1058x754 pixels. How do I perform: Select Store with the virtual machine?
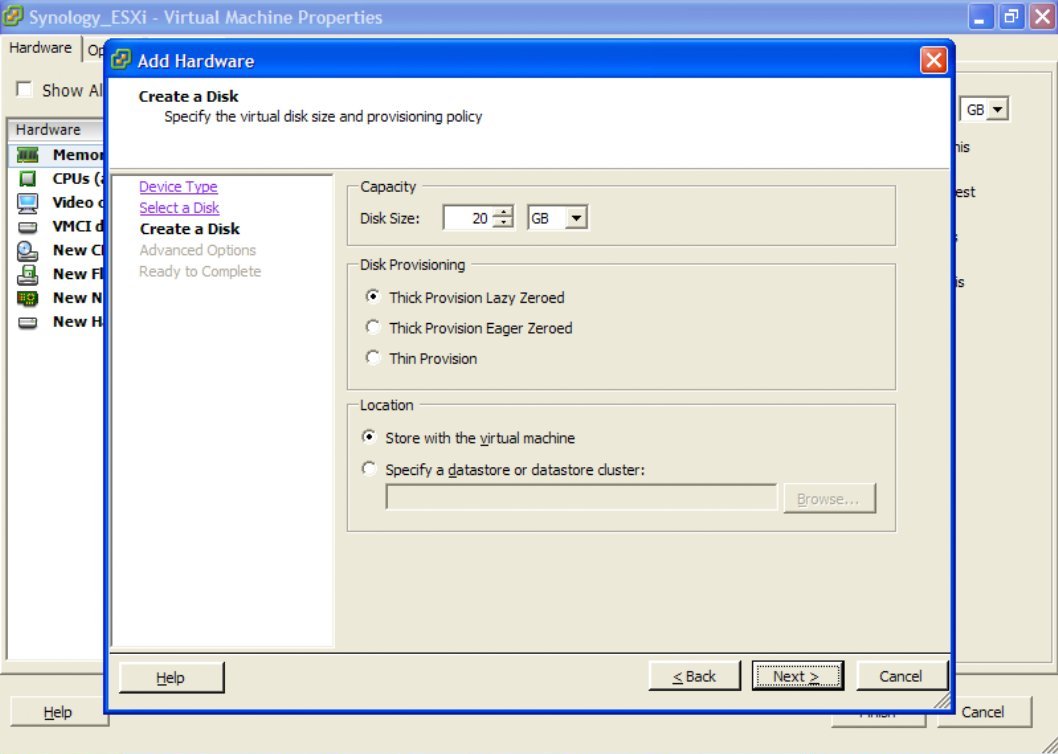pyautogui.click(x=369, y=437)
